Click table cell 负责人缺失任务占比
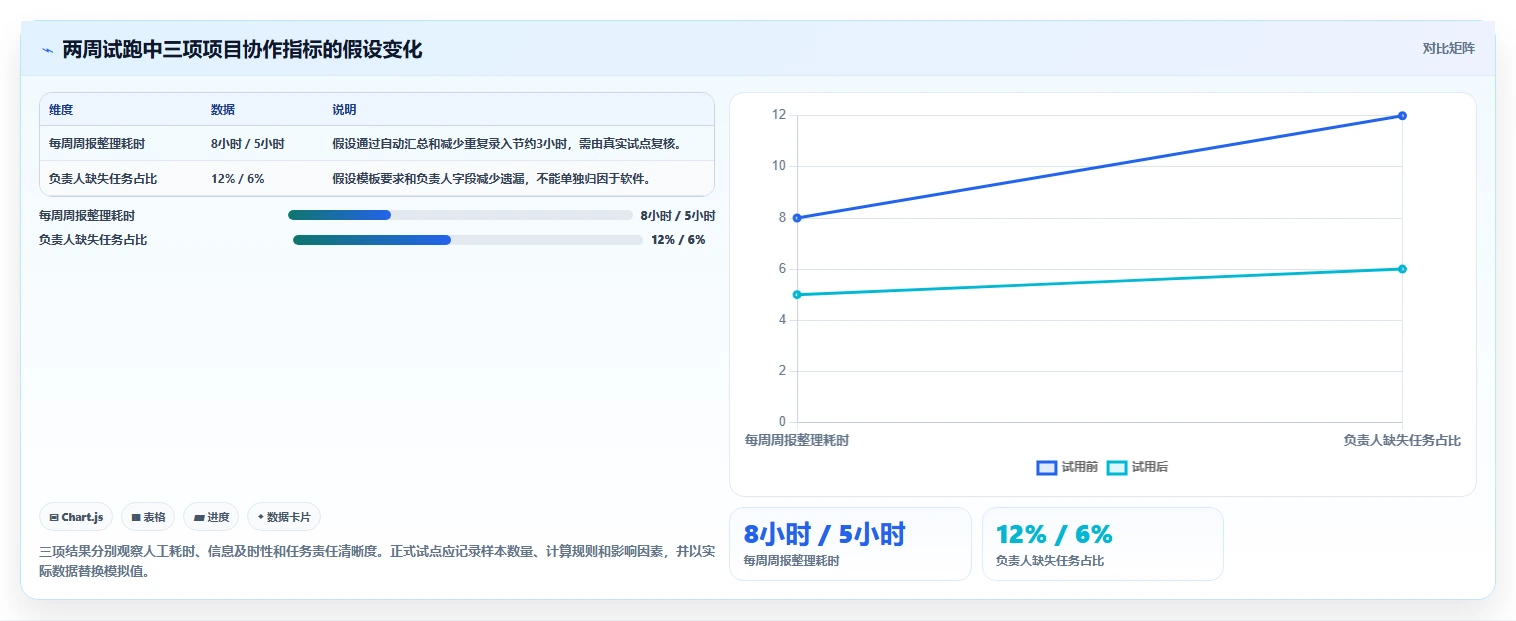1516x621 pixels. [103, 179]
